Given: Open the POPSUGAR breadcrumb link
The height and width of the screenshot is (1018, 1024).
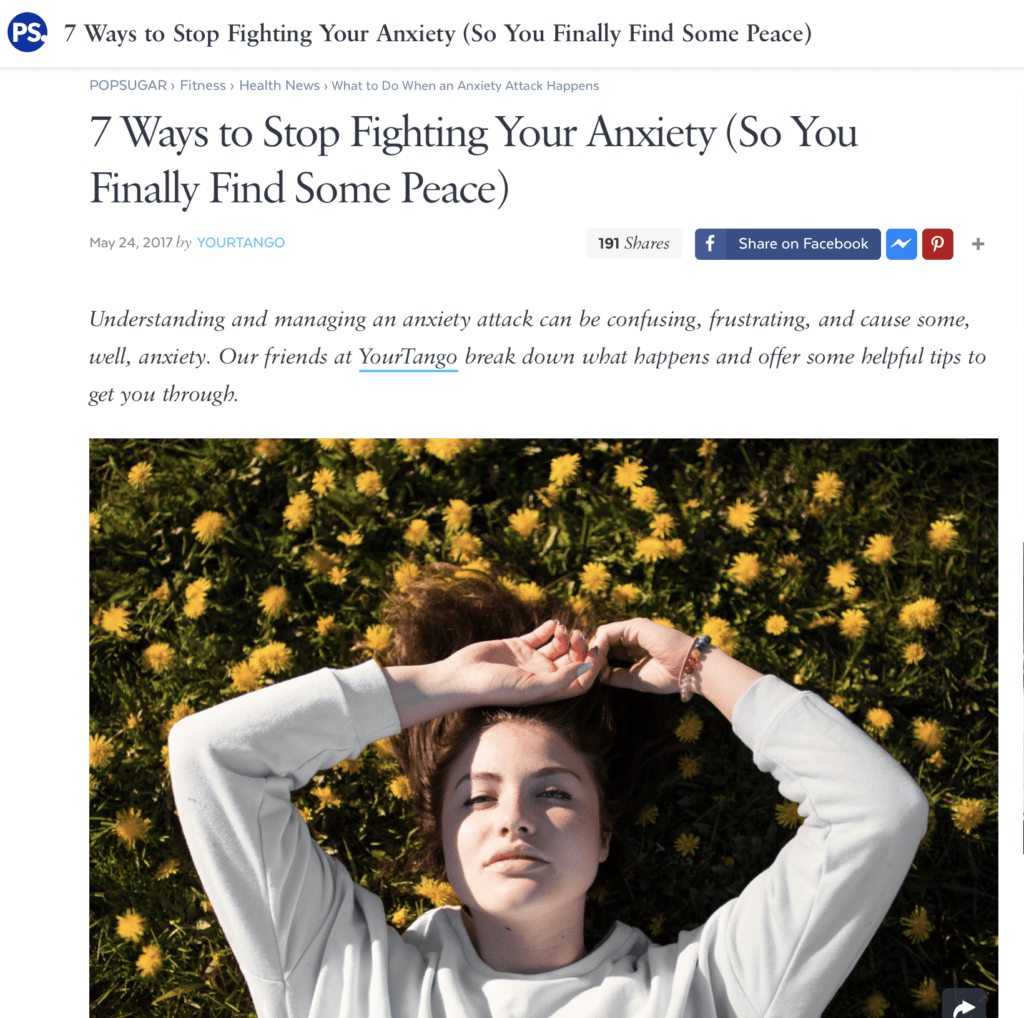Looking at the screenshot, I should click(128, 86).
